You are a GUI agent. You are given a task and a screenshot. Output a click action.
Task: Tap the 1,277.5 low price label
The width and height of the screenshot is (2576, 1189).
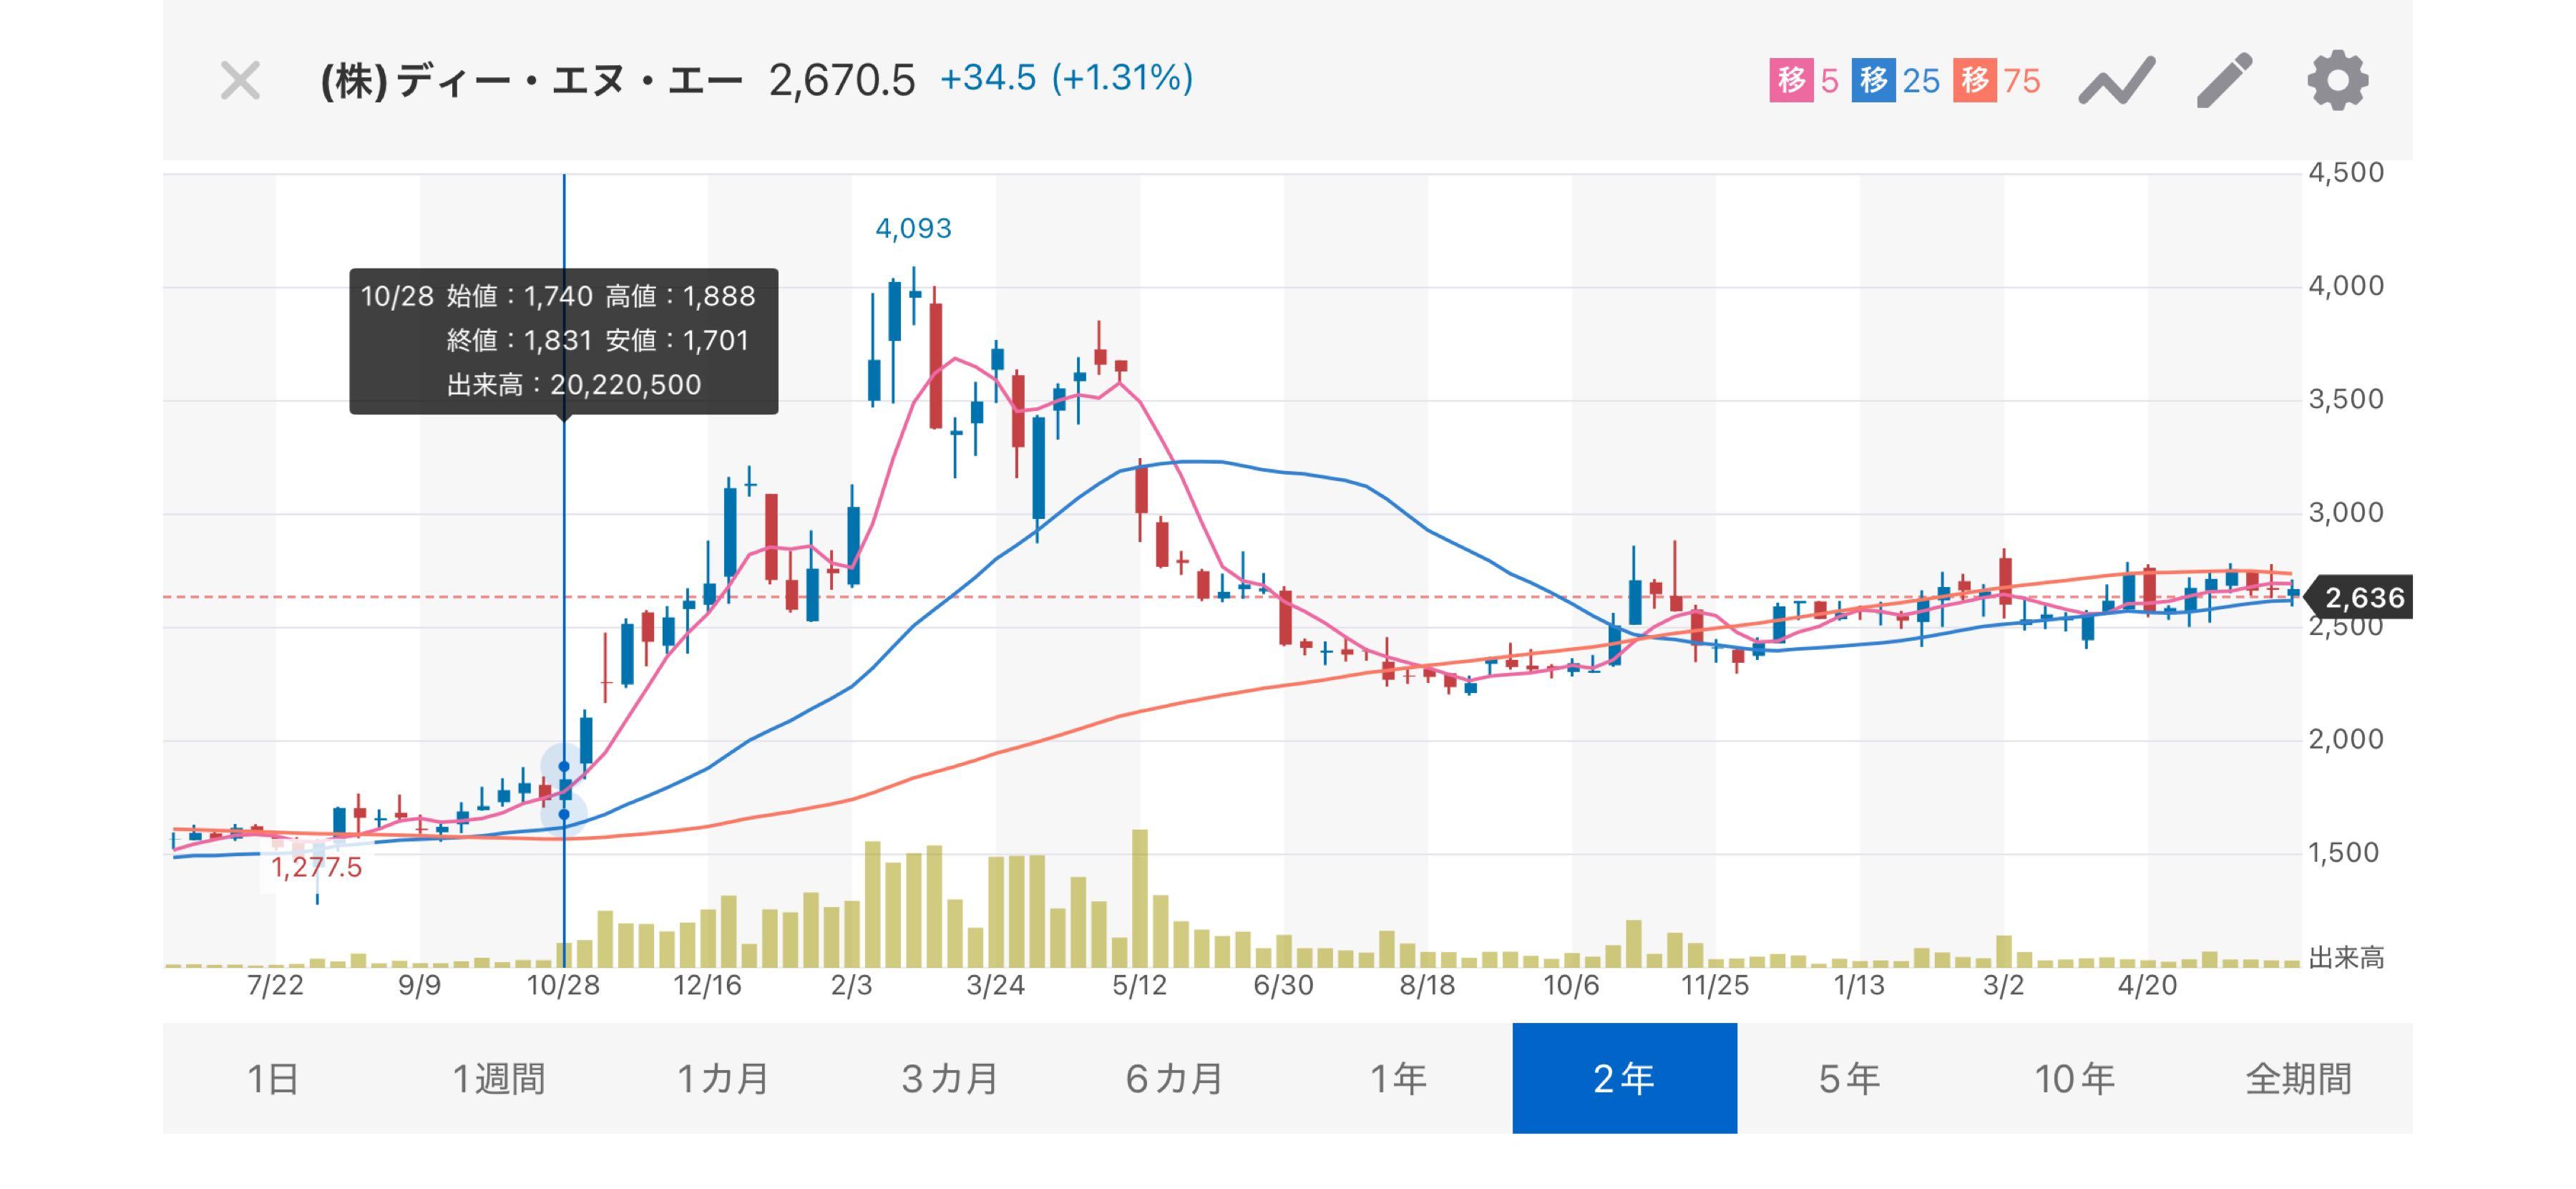click(x=316, y=866)
